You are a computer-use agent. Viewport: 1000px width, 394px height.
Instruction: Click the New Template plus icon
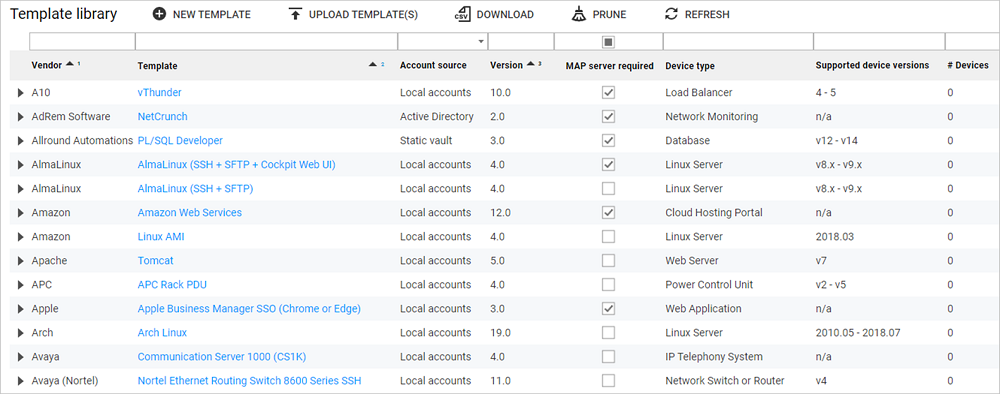click(x=159, y=14)
